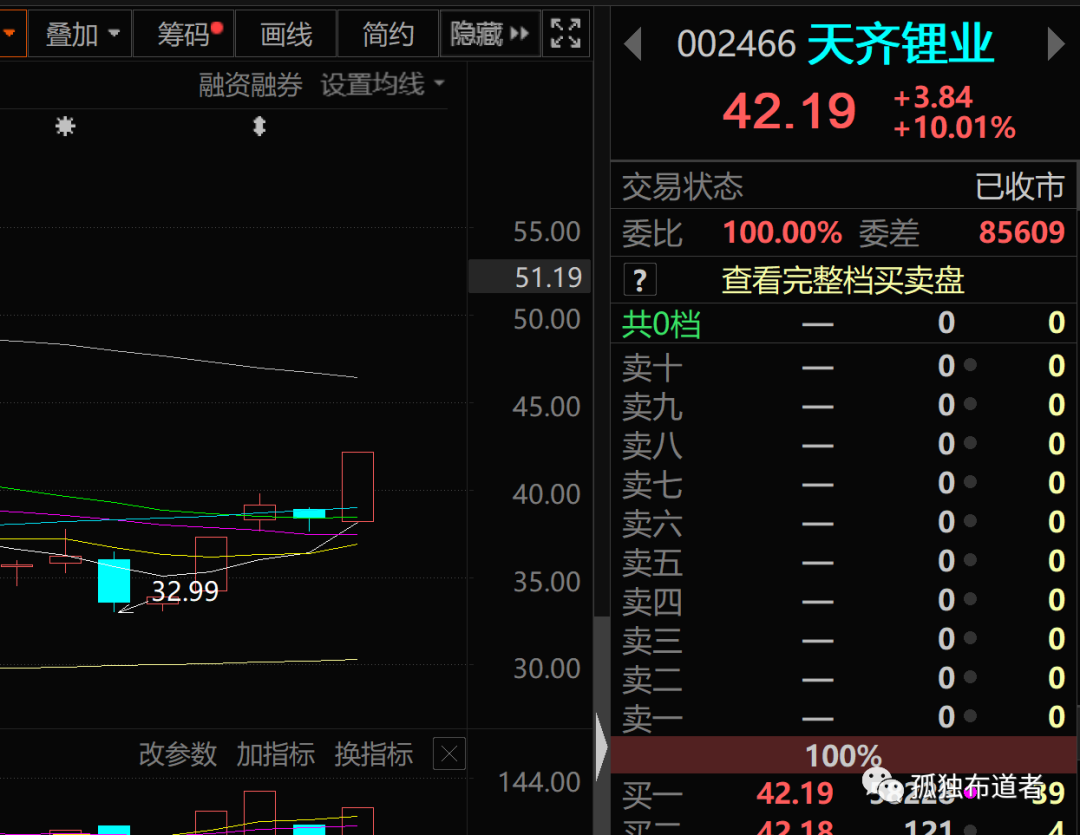Click the up-down arrow marker icon above the chart
The image size is (1080, 835).
pyautogui.click(x=259, y=126)
